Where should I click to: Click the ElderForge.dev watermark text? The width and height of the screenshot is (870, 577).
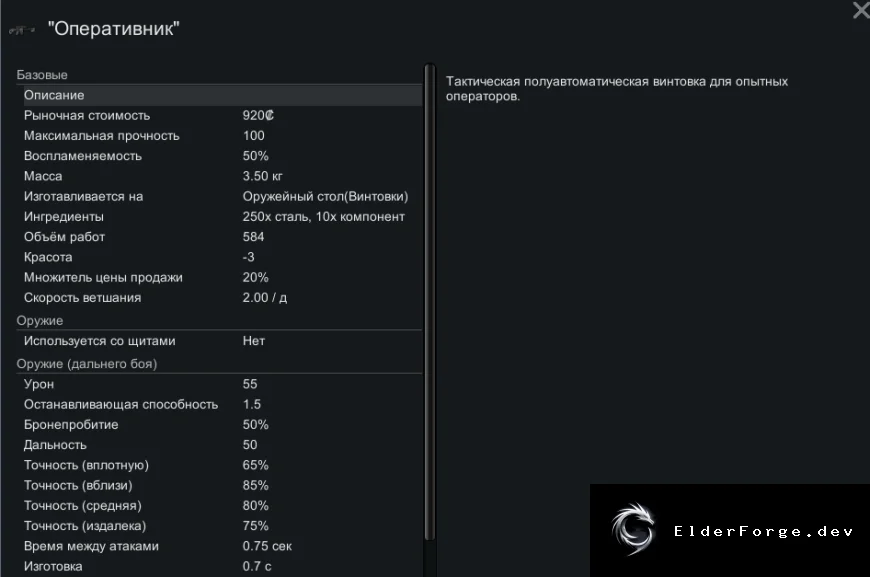(x=763, y=532)
